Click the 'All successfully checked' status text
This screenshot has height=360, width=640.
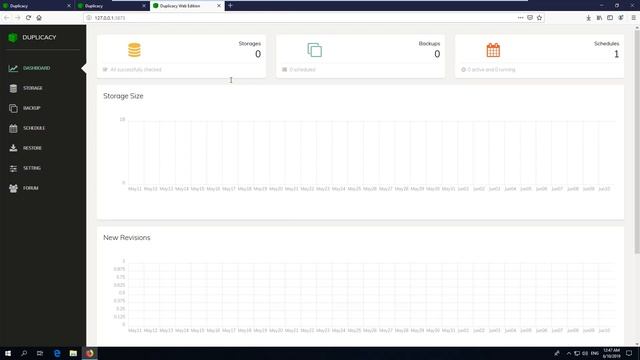[x=136, y=70]
